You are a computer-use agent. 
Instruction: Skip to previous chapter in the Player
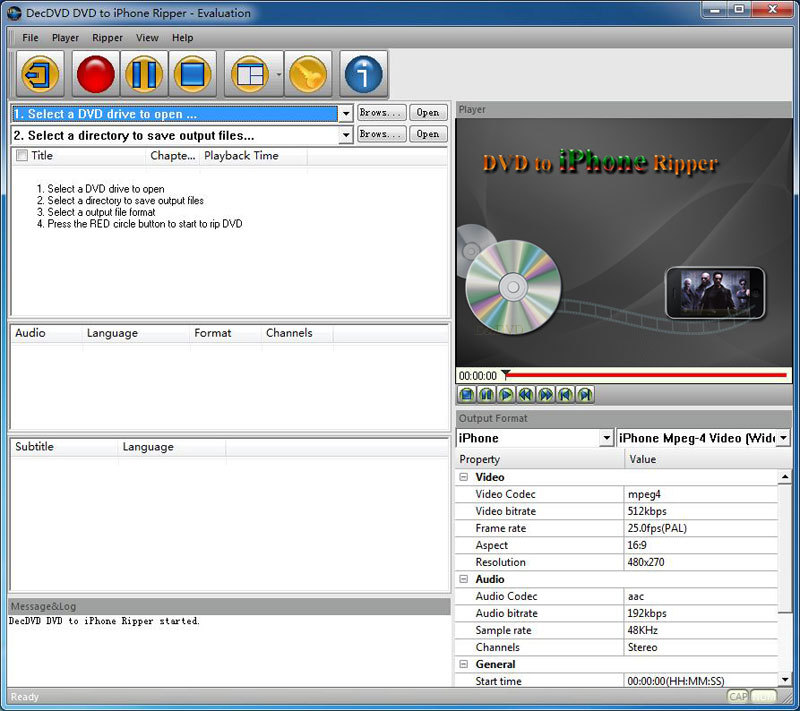coord(565,394)
